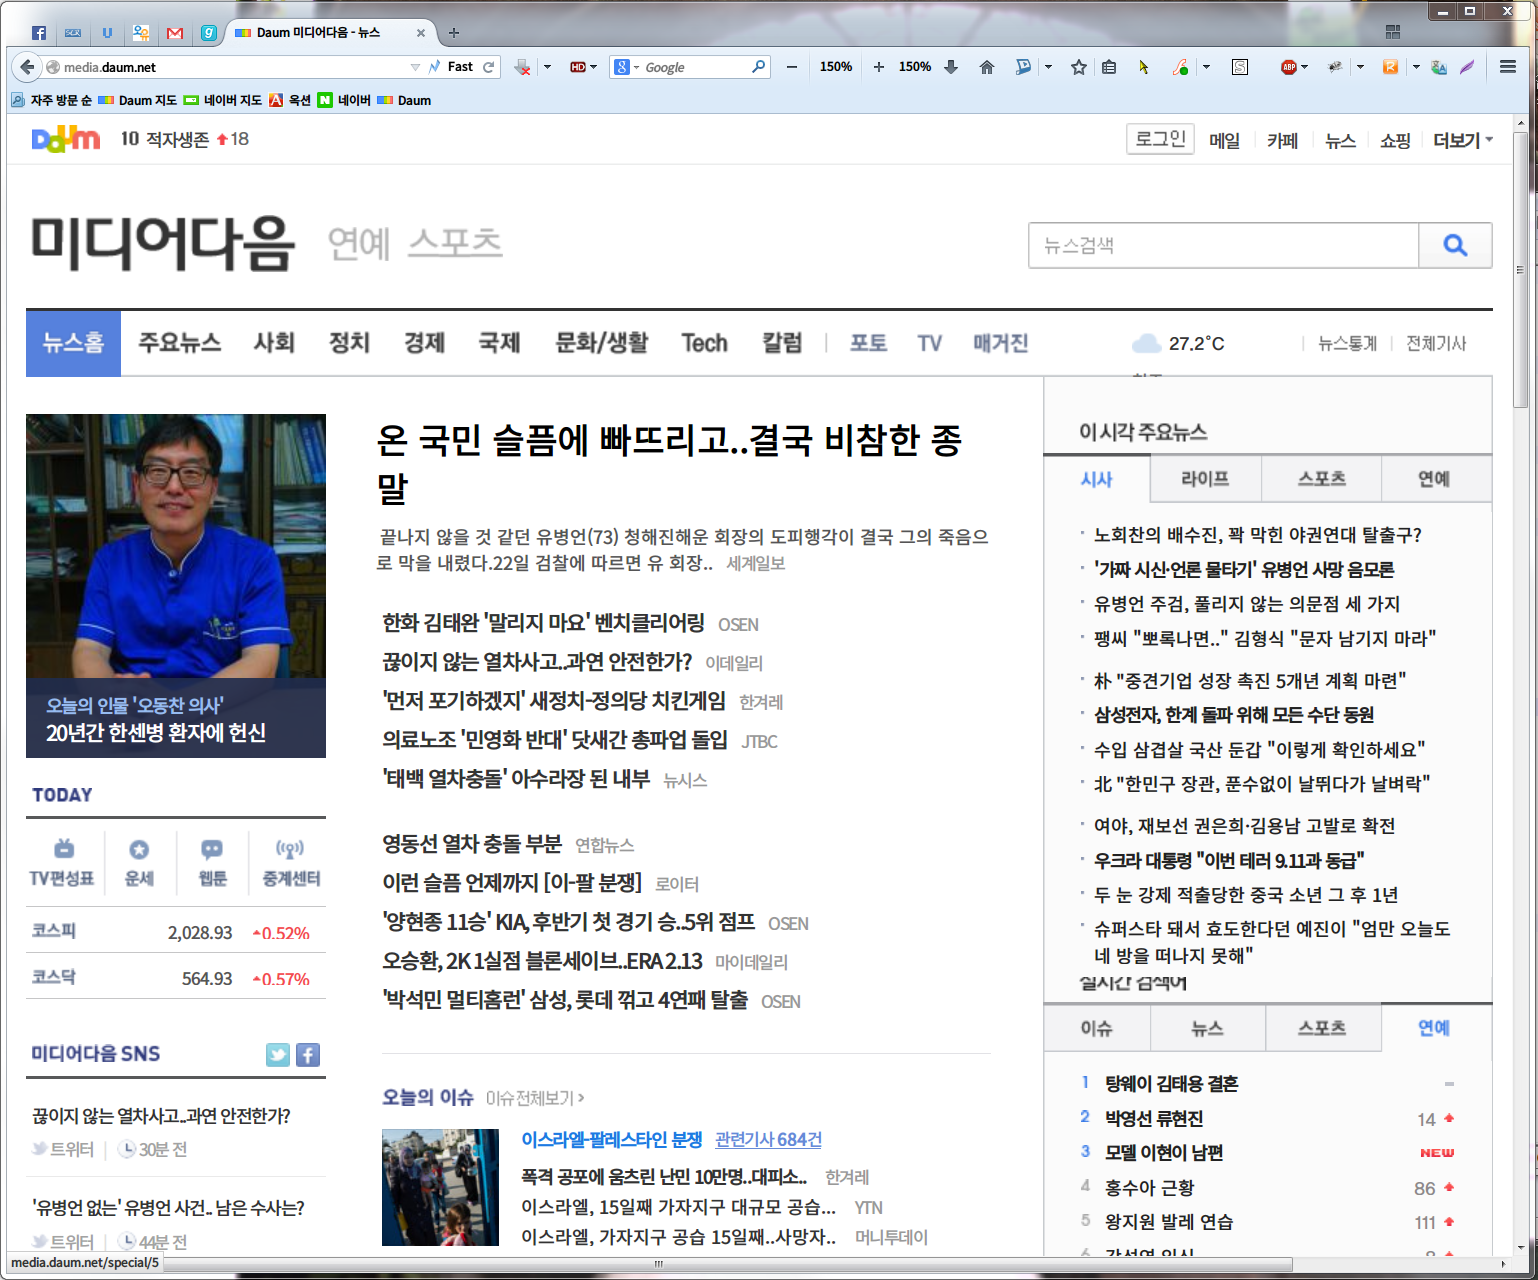Open the TV편성표 icon under TODAY
The height and width of the screenshot is (1280, 1538).
[x=62, y=863]
